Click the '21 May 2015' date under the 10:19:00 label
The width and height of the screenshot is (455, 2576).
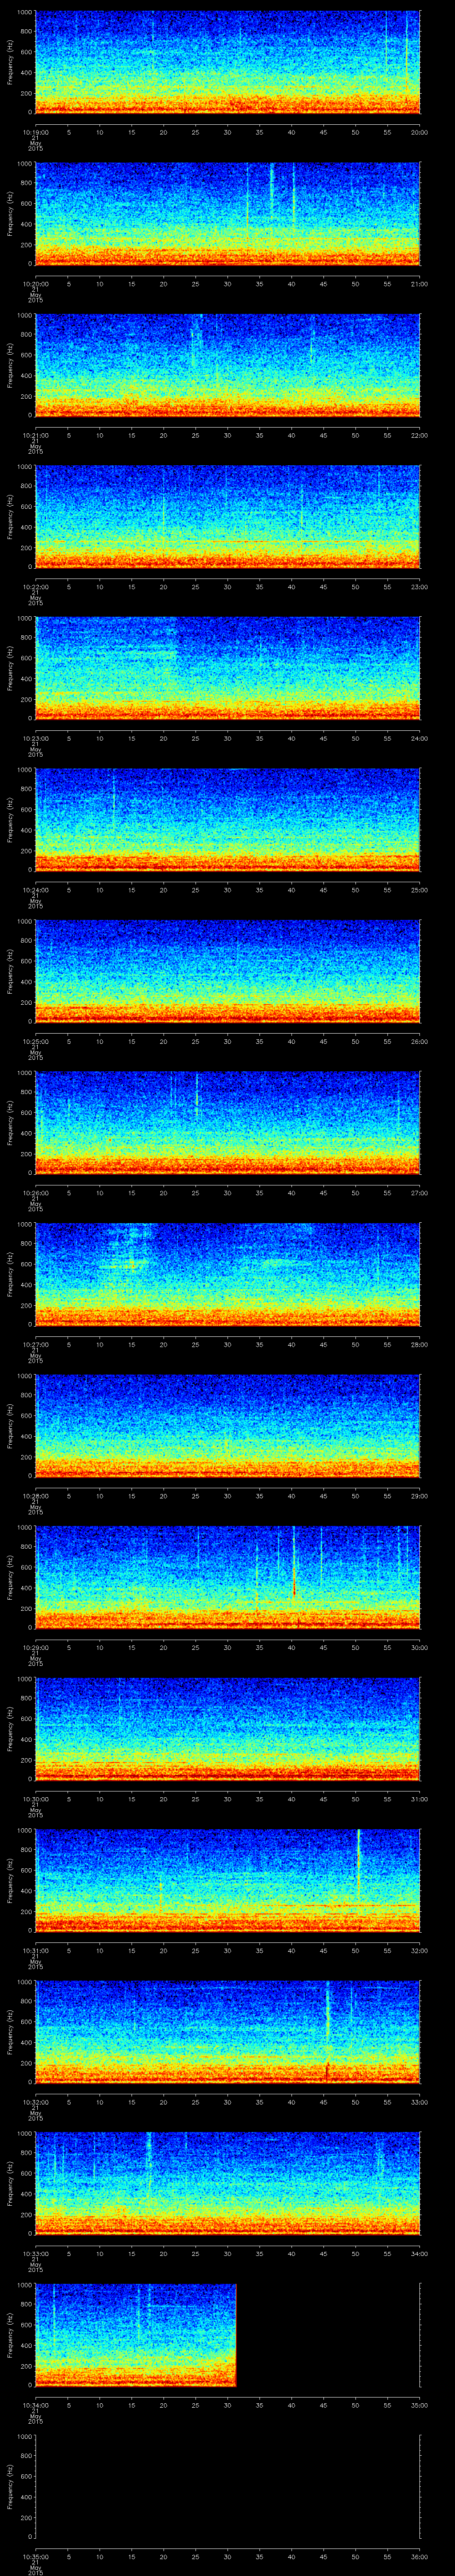35,144
